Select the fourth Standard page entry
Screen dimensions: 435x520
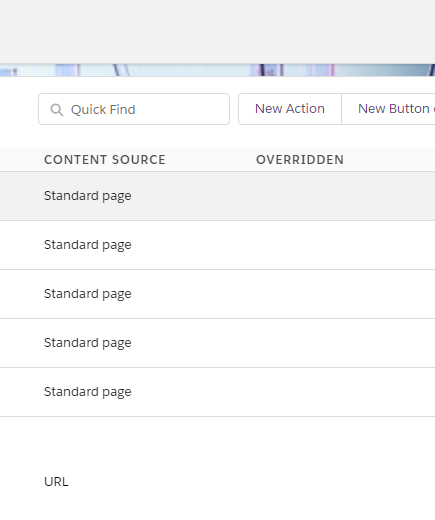coord(88,343)
